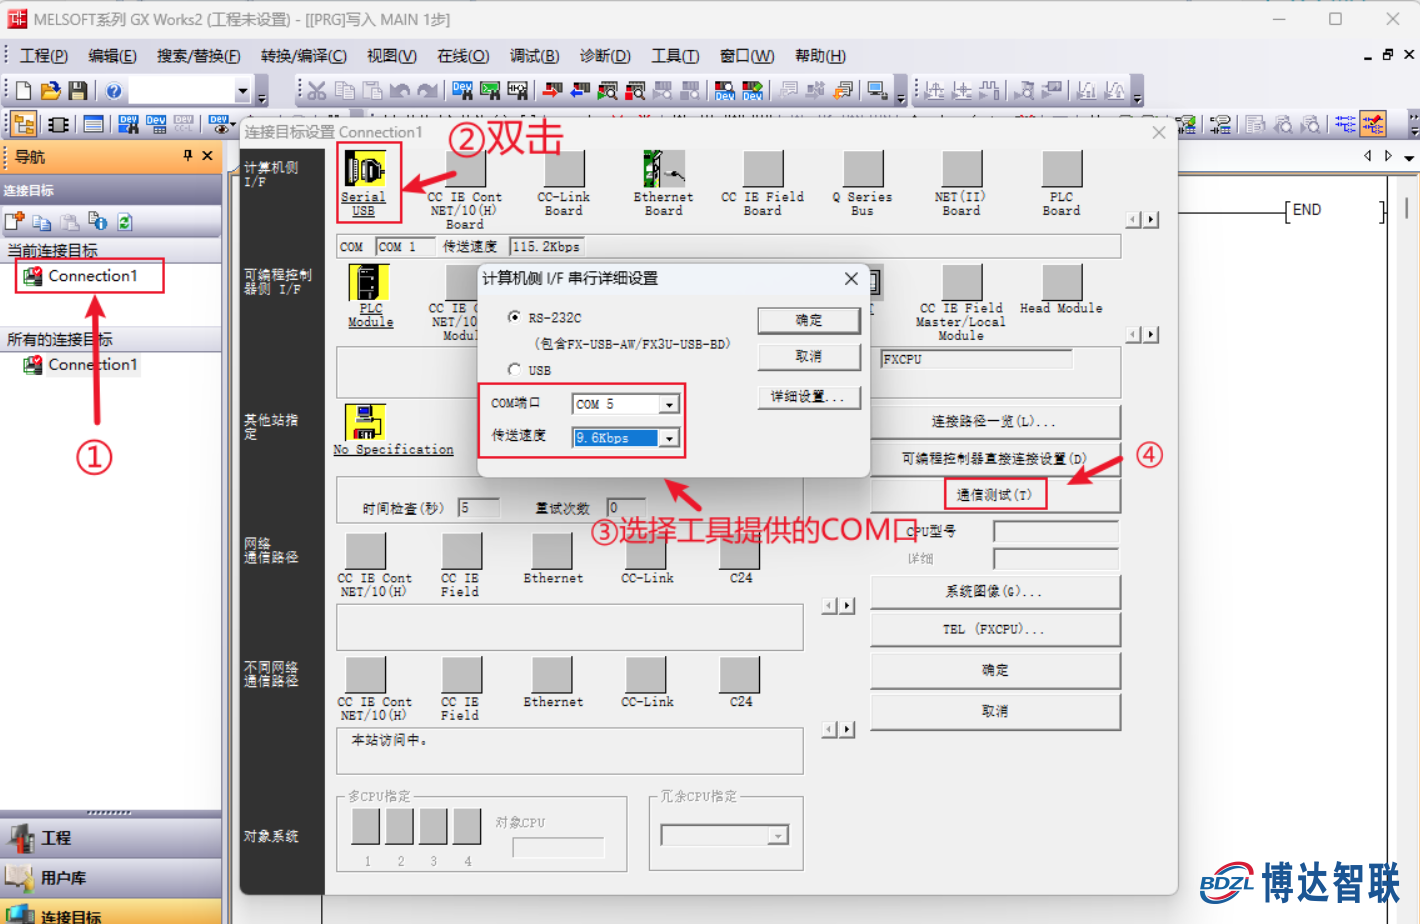Toggle the navigation tree view icon
Viewport: 1420px width, 924px height.
click(x=24, y=124)
